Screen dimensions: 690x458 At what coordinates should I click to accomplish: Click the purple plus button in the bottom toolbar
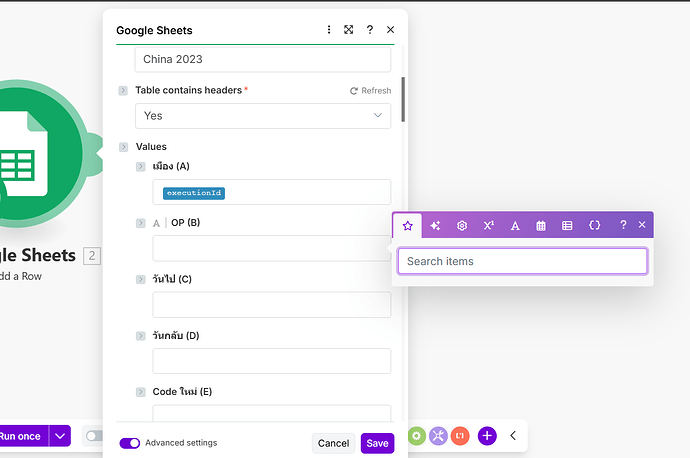[487, 436]
